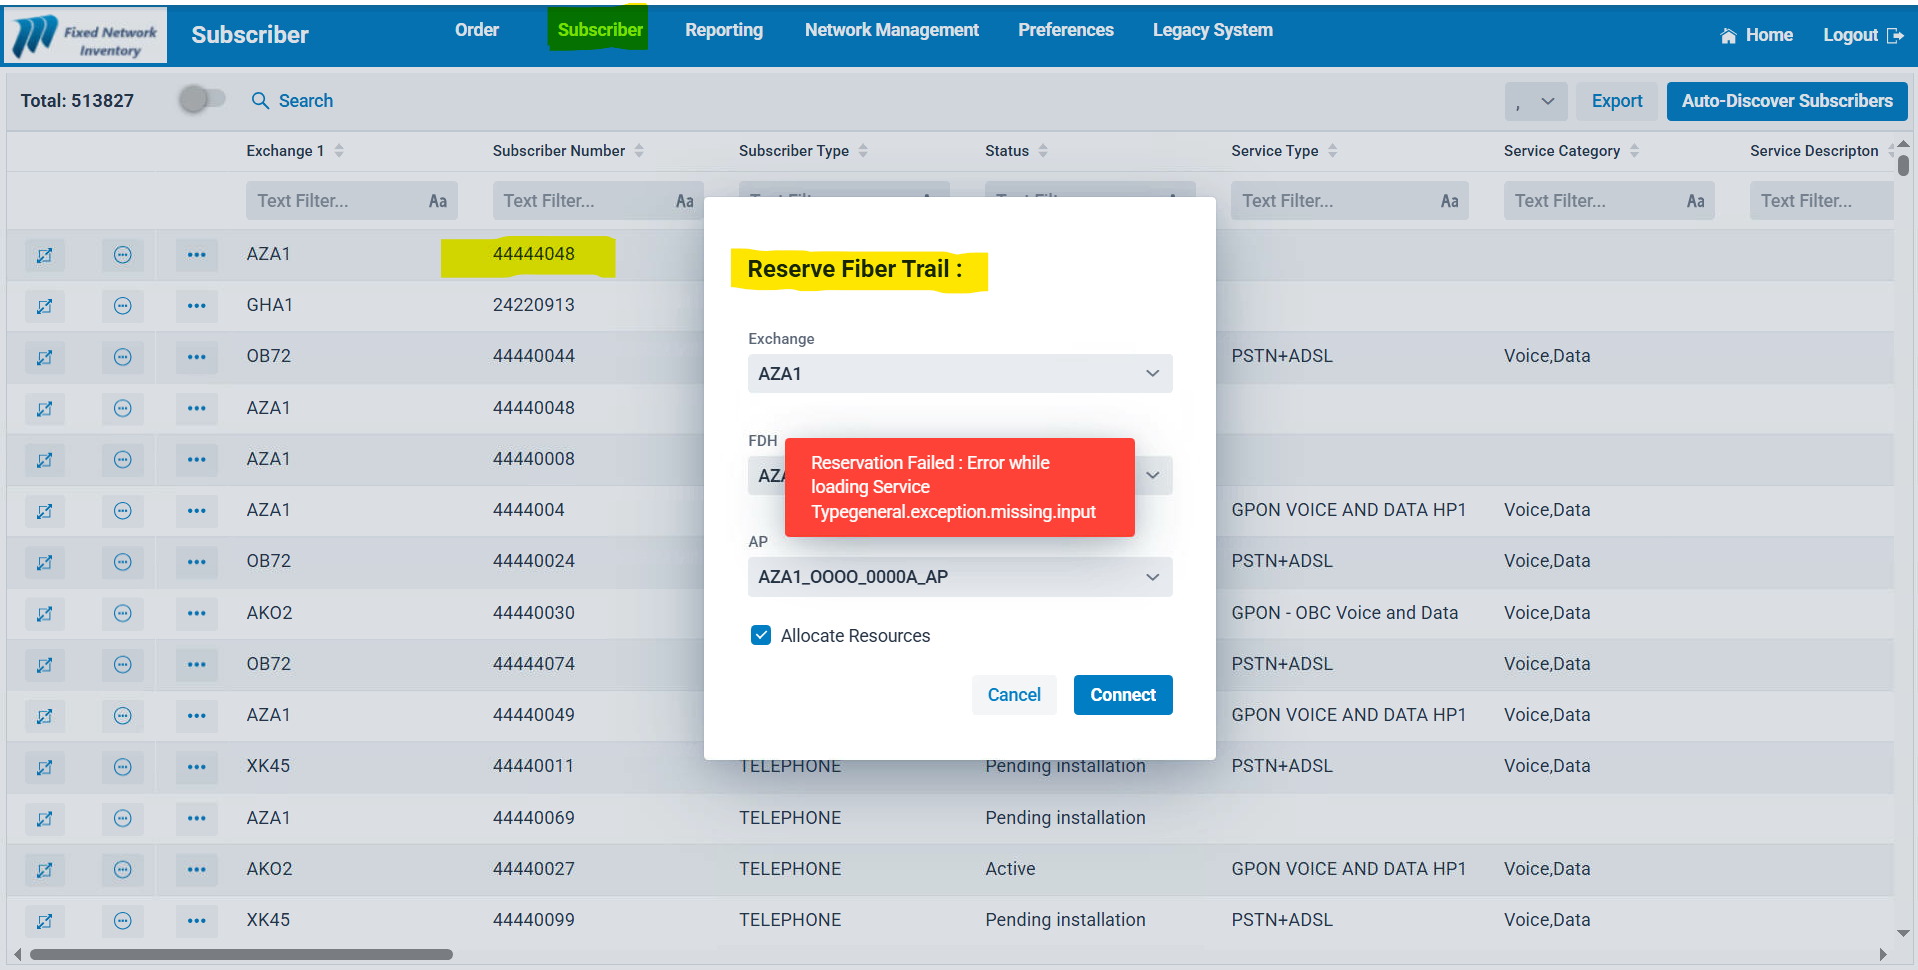
Task: Click the Logout exit icon
Action: pyautogui.click(x=1895, y=36)
